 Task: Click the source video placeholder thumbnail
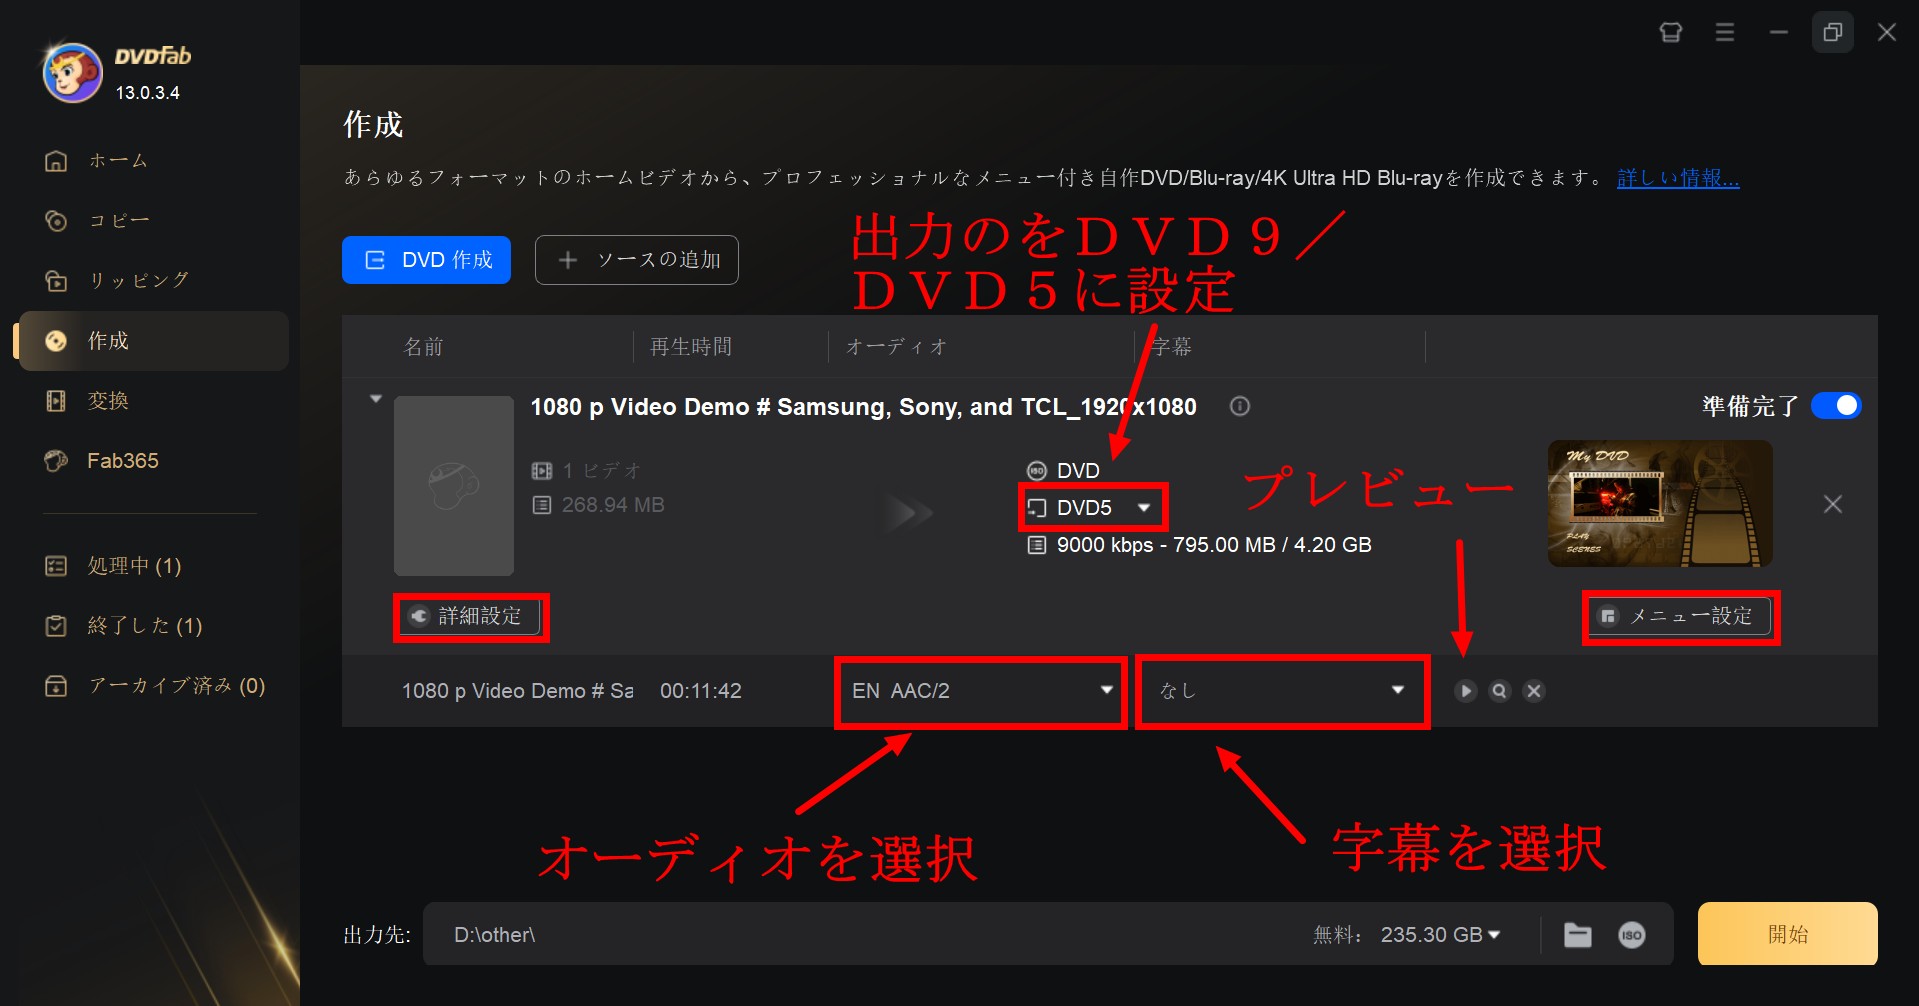[x=454, y=486]
